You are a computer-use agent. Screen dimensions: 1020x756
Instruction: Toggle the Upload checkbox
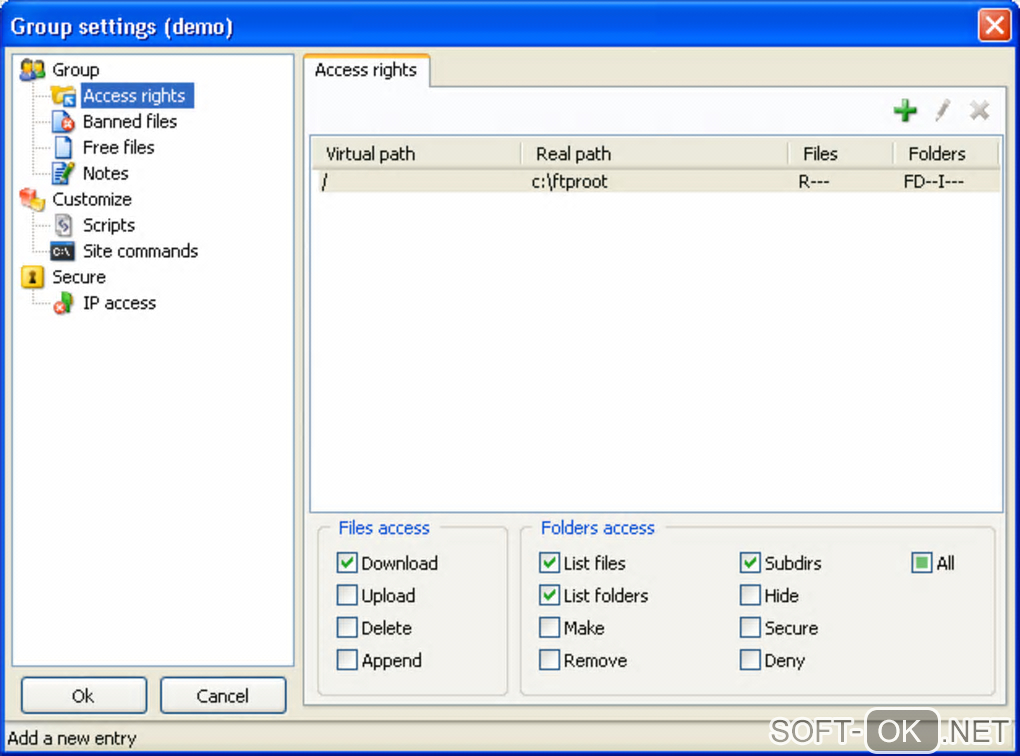(347, 595)
